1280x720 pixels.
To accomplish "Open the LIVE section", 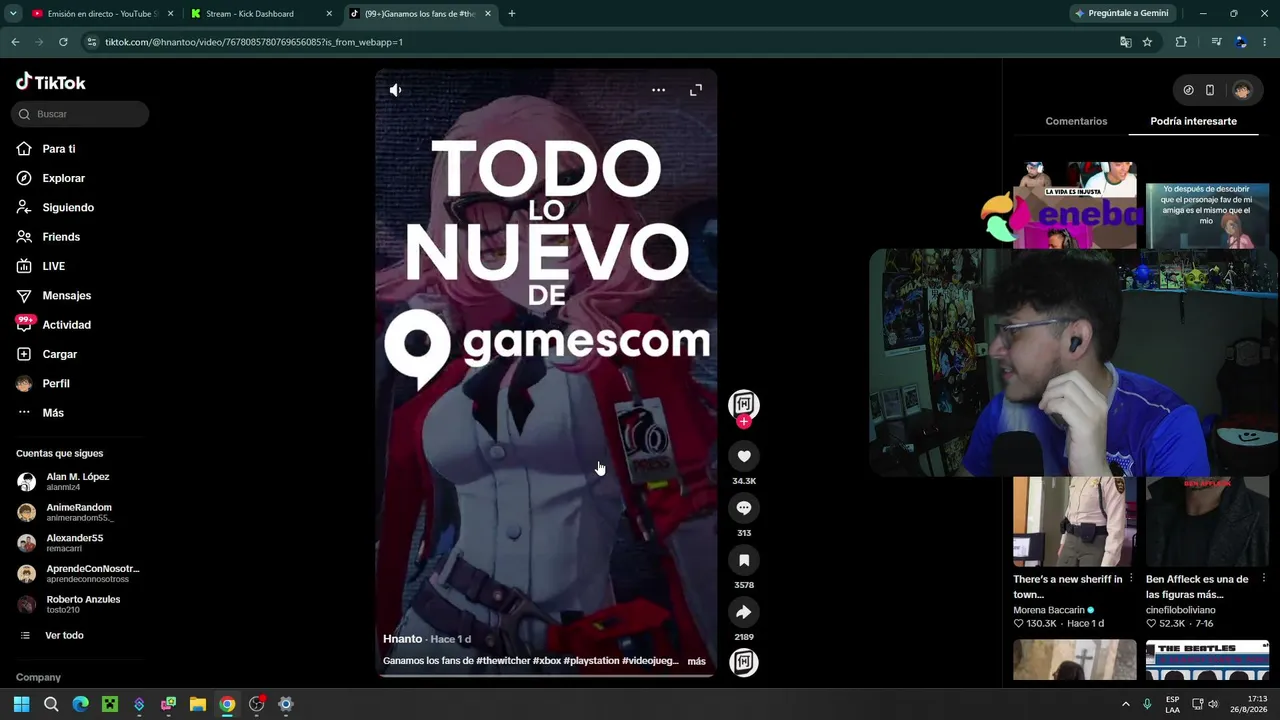I will (41, 266).
